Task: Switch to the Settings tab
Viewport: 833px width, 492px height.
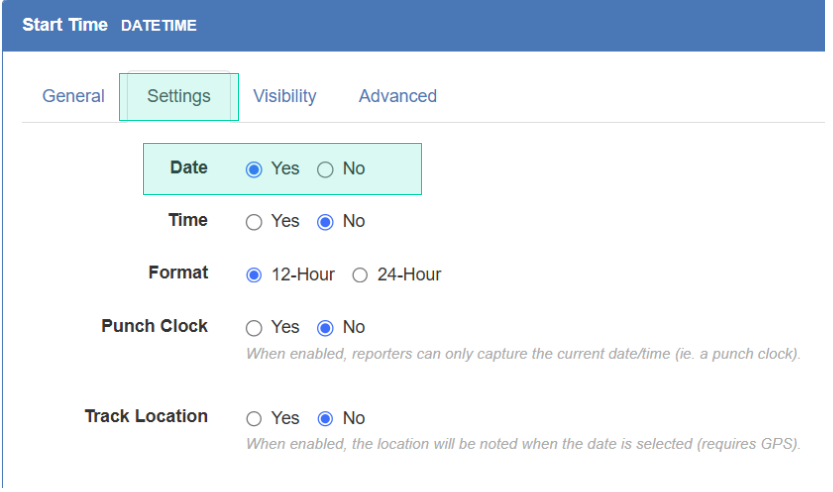Action: tap(178, 96)
